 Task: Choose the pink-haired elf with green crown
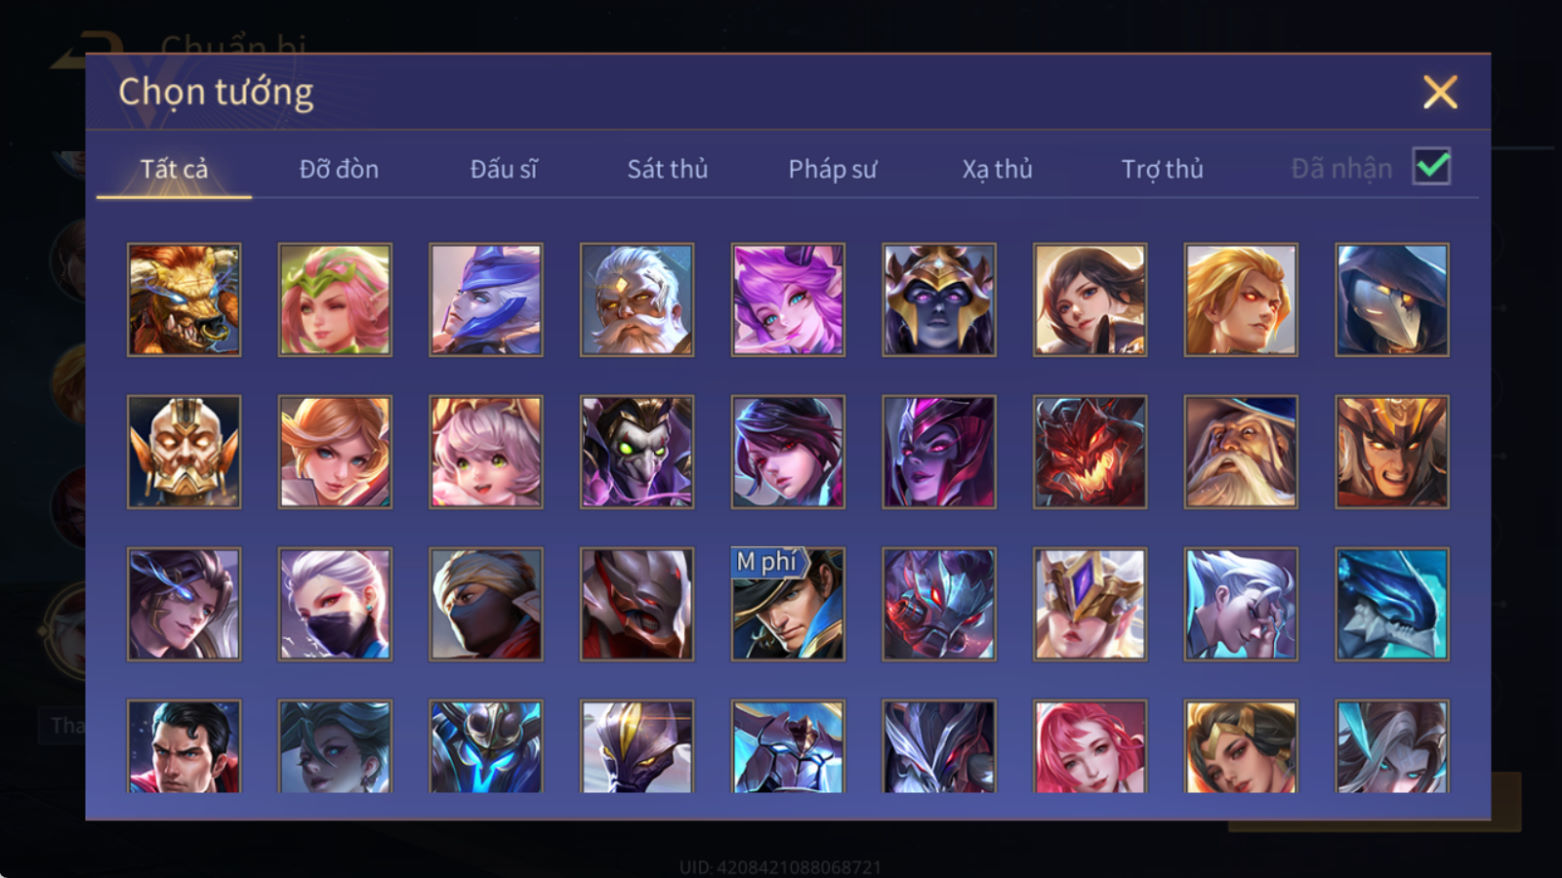(335, 300)
